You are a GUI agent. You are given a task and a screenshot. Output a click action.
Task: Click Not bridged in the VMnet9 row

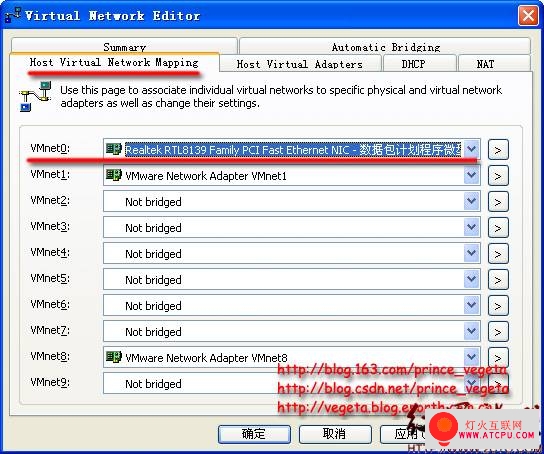pyautogui.click(x=153, y=384)
